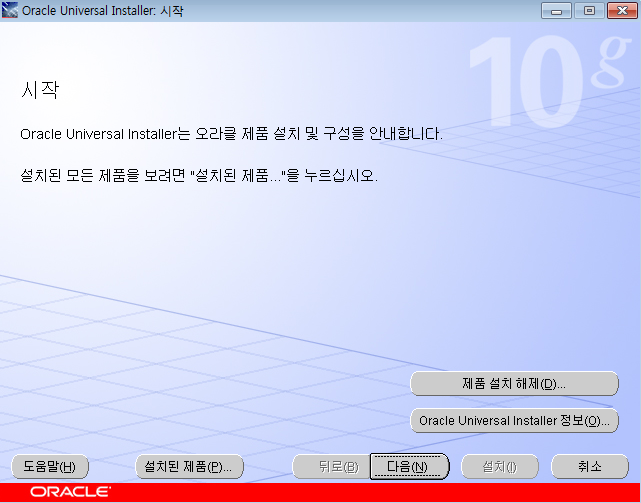The width and height of the screenshot is (641, 503).
Task: Click the 설치(I) install button
Action: pos(500,467)
